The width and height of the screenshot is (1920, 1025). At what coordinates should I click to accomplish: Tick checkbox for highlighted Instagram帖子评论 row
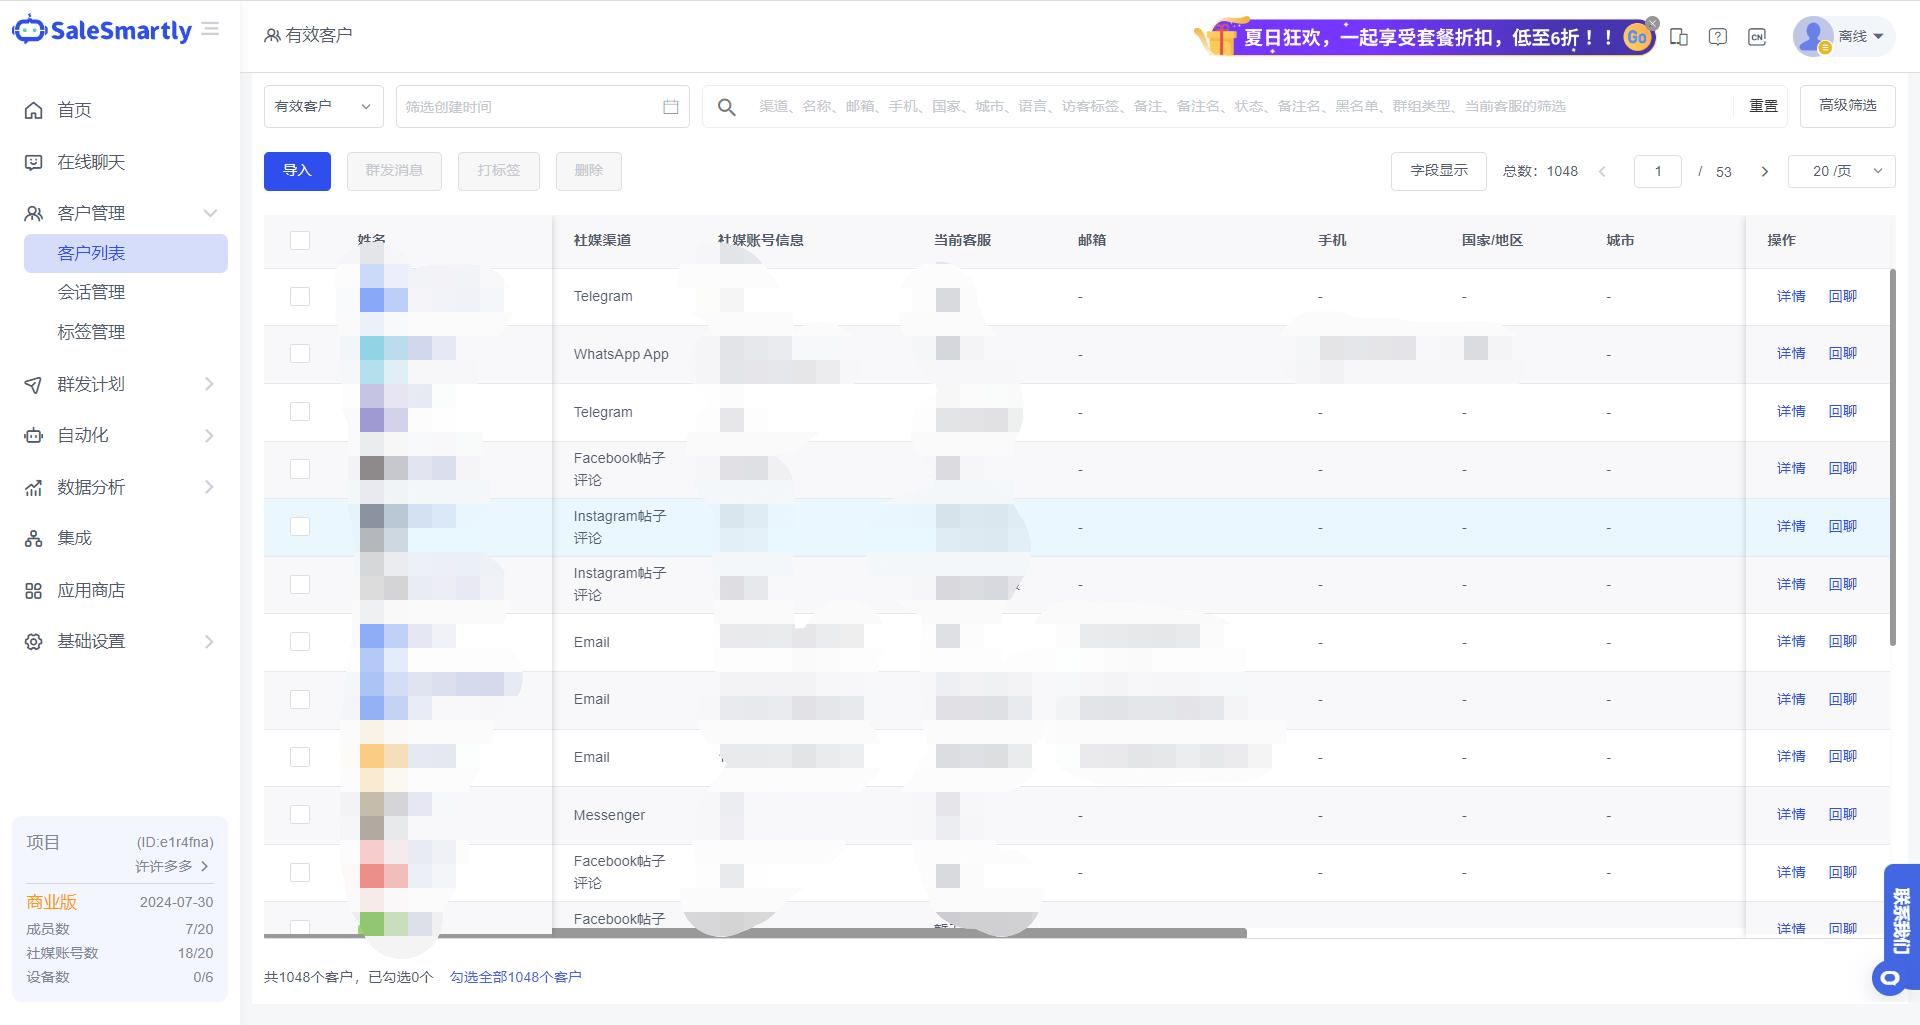point(300,526)
